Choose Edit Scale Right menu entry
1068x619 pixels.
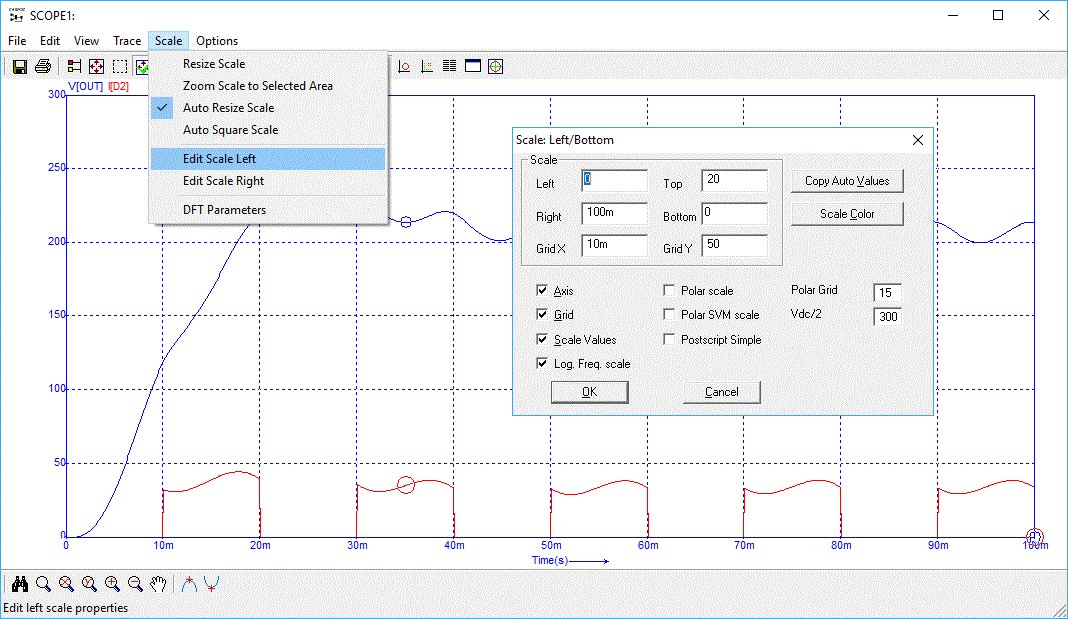pos(268,180)
